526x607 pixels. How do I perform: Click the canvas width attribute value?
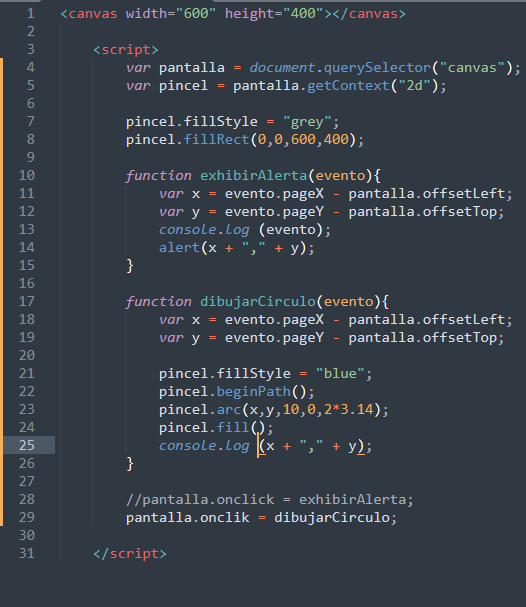[195, 14]
